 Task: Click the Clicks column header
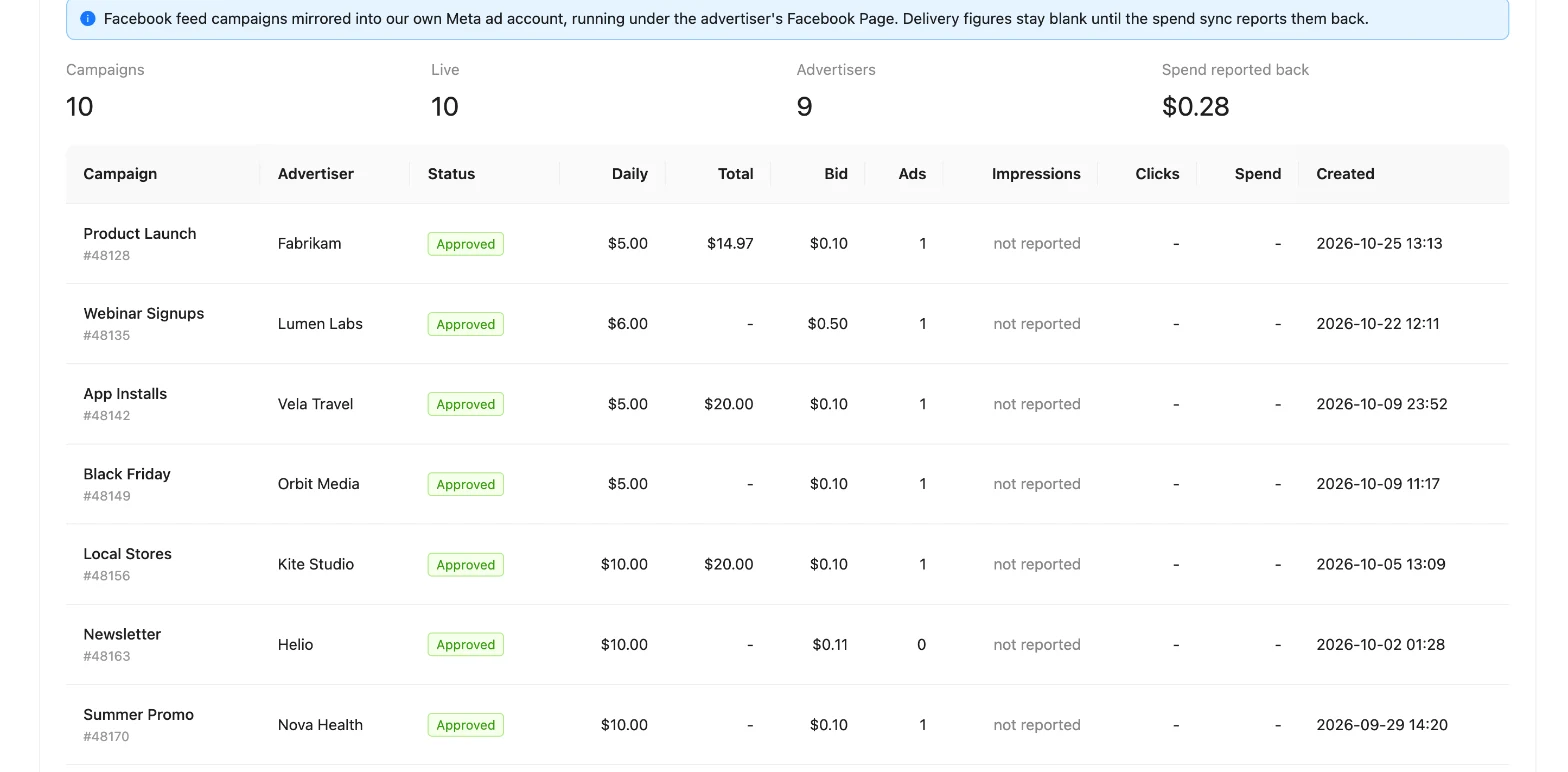(1157, 174)
